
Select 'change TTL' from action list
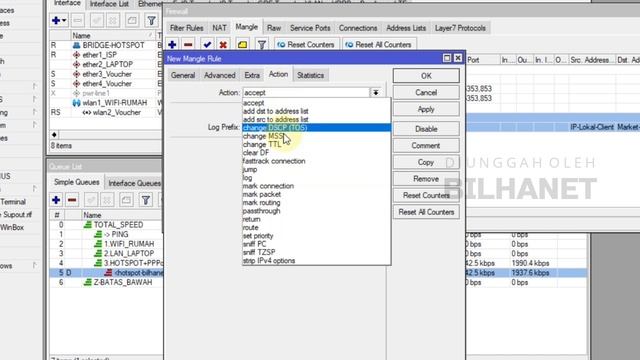pyautogui.click(x=316, y=144)
